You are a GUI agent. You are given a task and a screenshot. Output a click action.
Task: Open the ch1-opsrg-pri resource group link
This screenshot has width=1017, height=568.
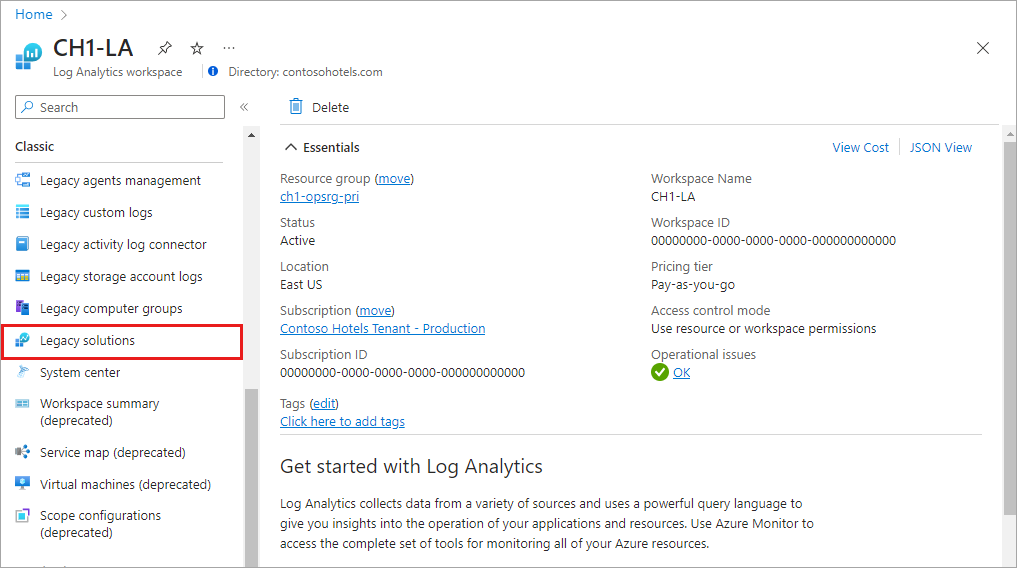[319, 197]
